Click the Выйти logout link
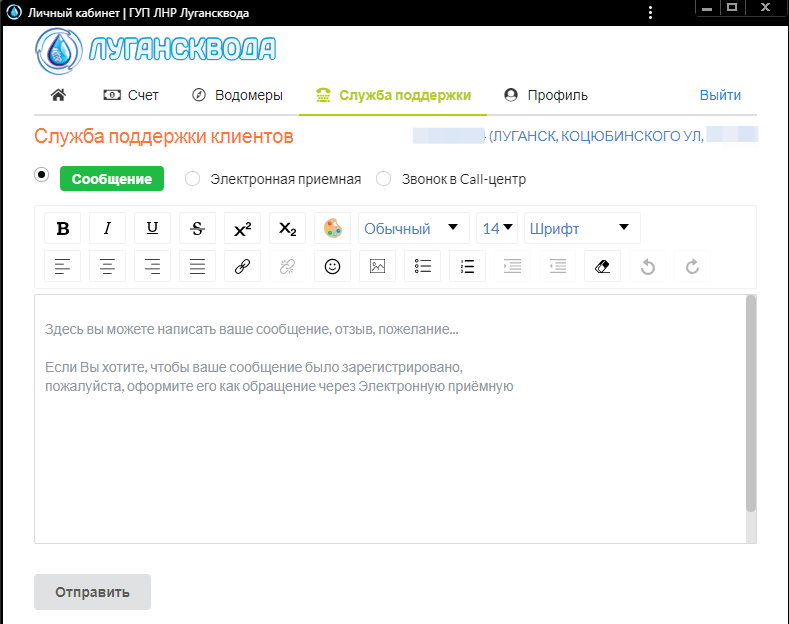Screen dimensions: 789x624 (720, 95)
